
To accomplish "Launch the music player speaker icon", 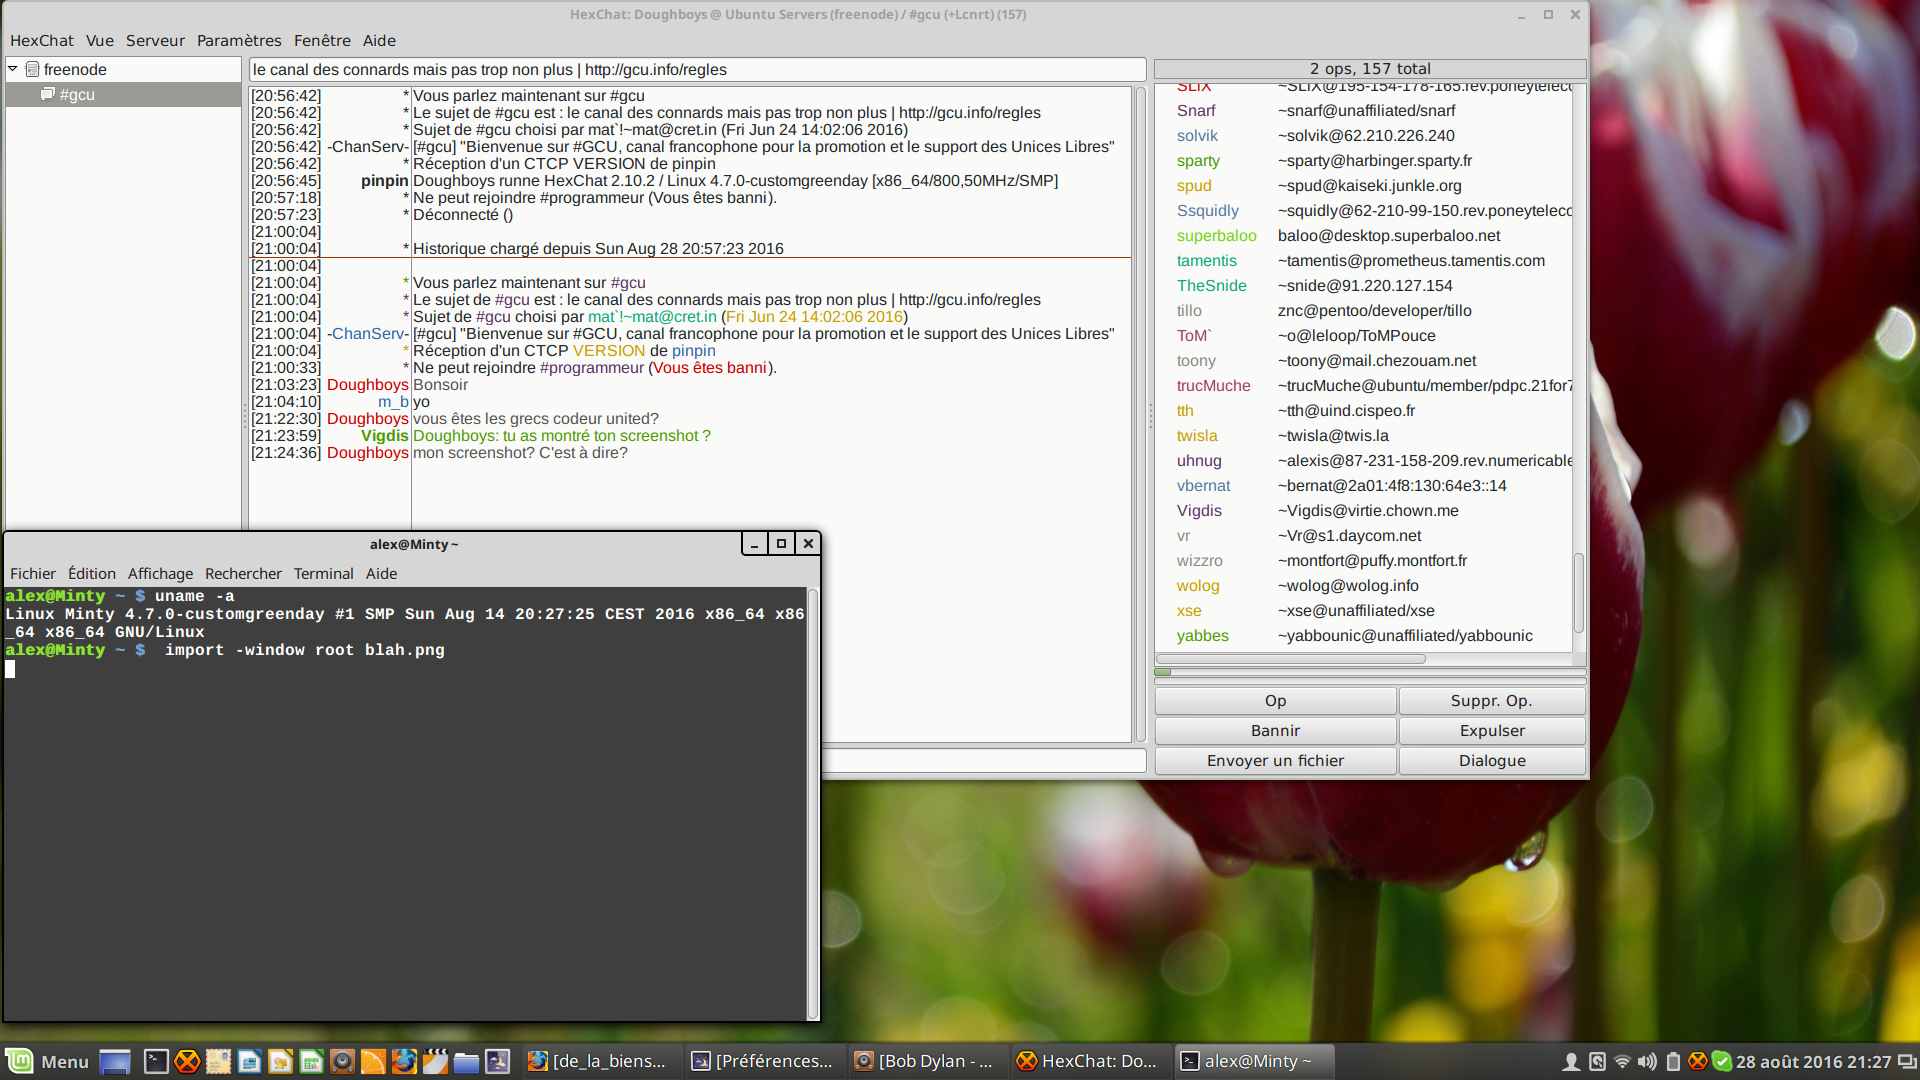I will point(342,1061).
